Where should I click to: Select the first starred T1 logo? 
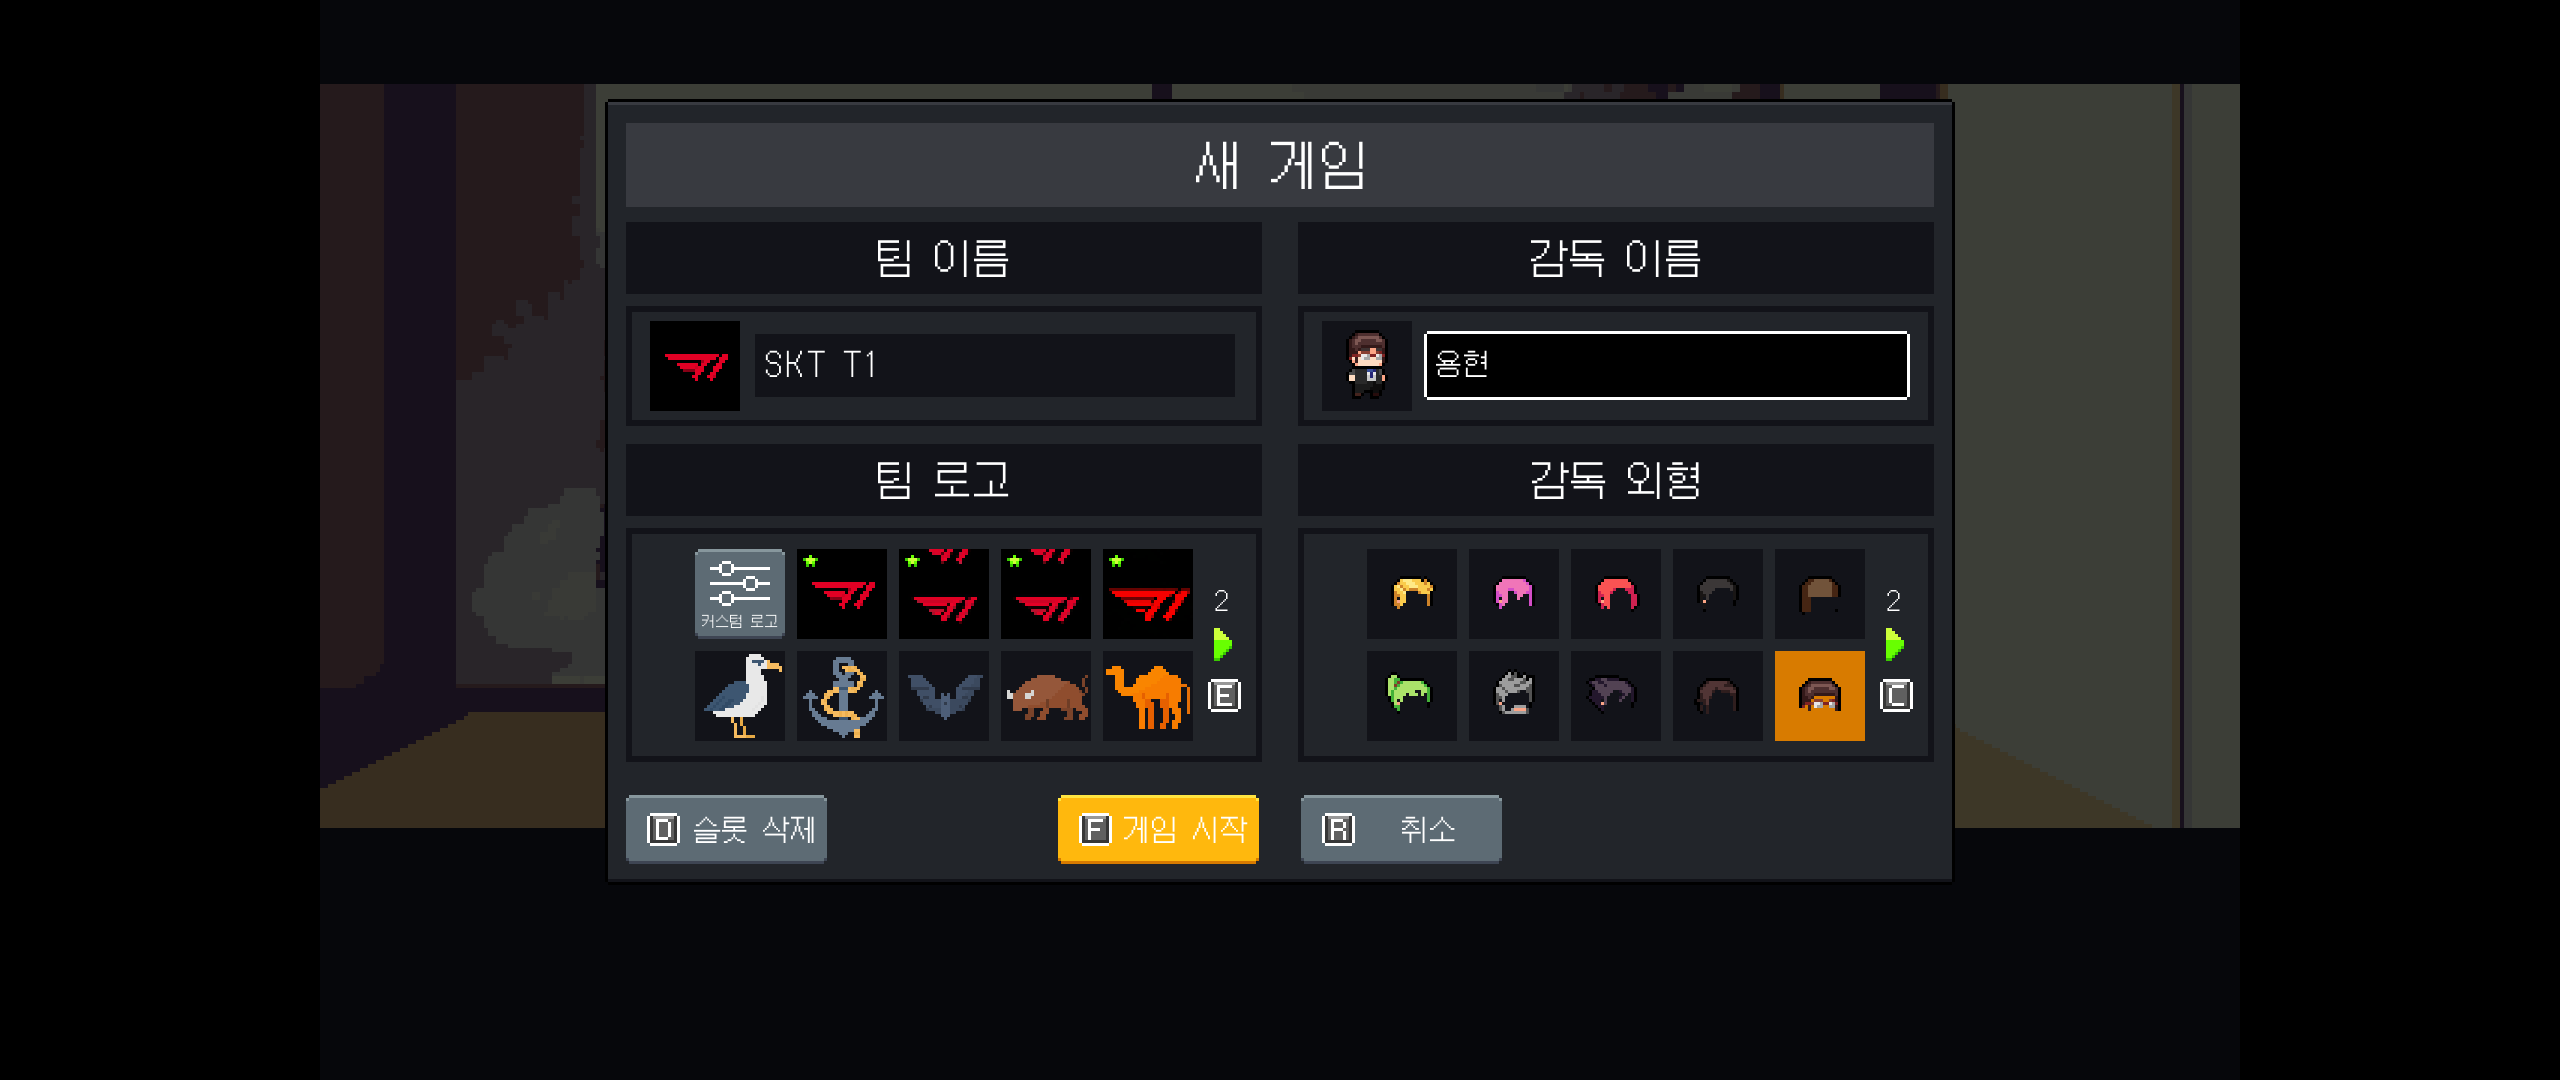[841, 593]
